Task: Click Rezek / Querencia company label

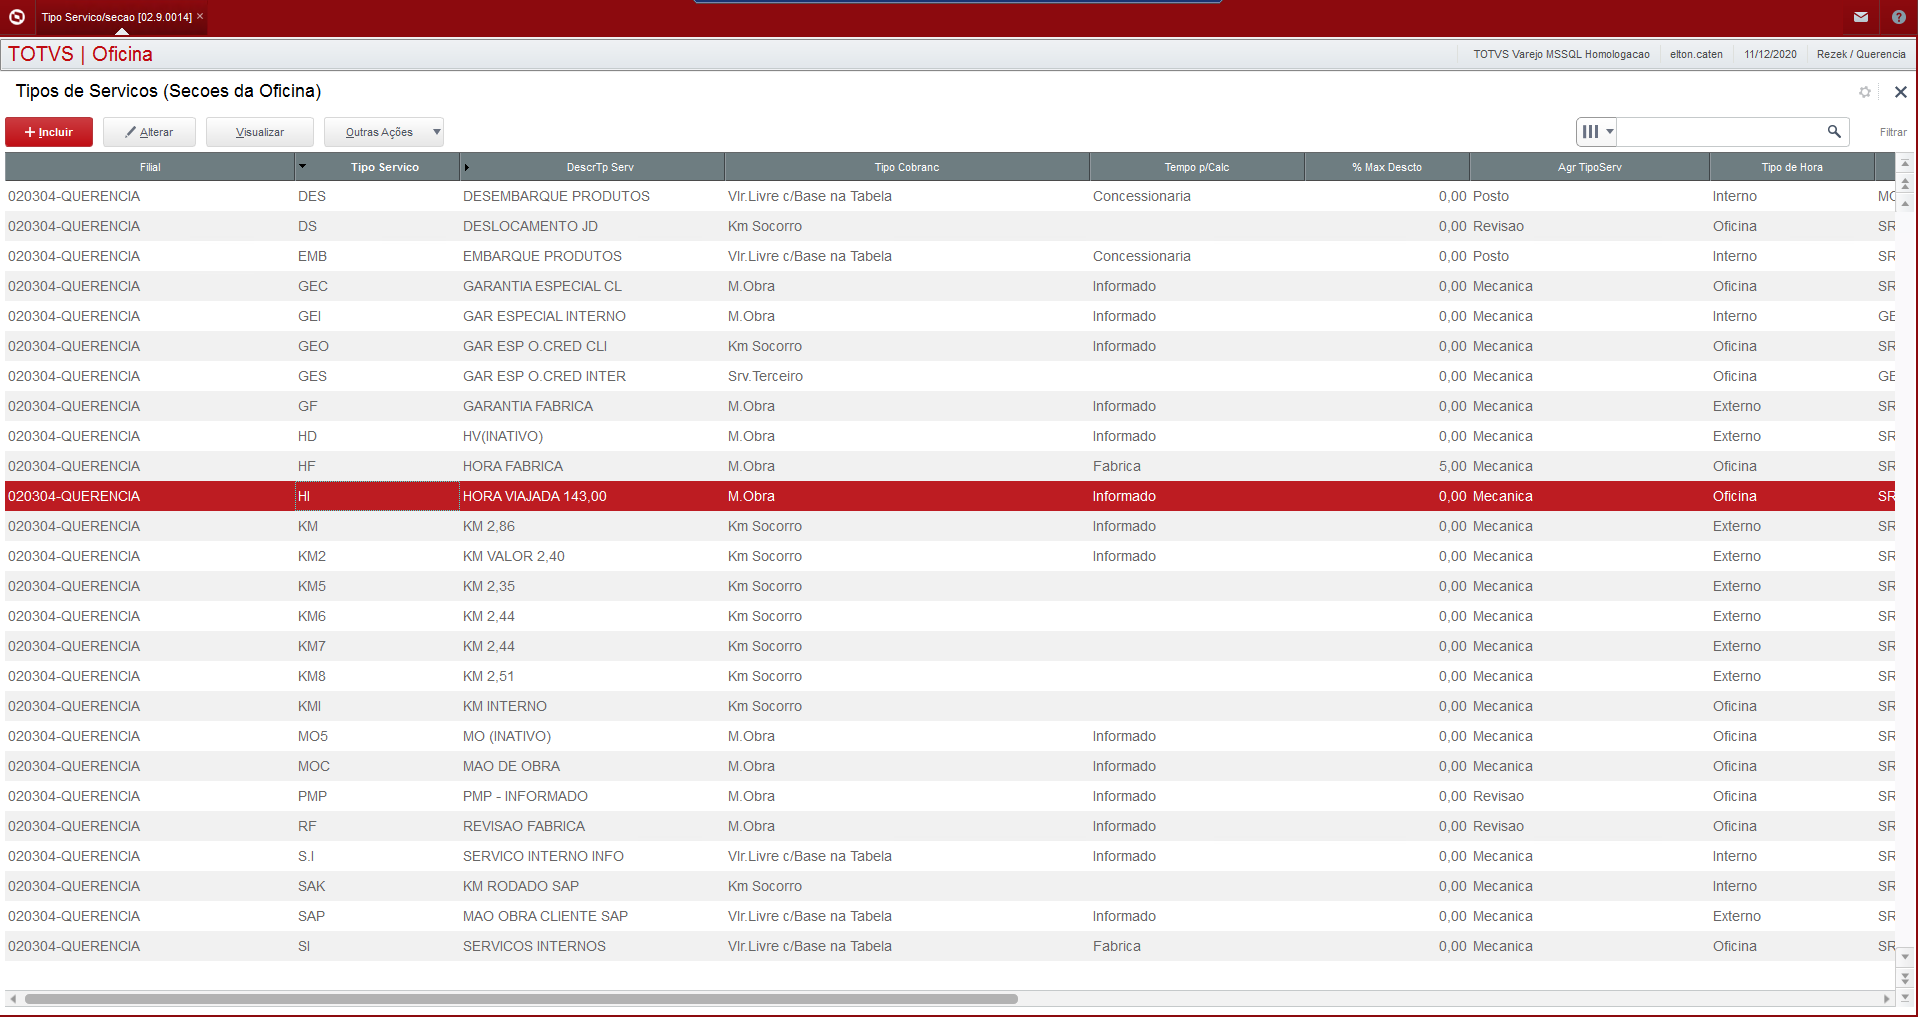Action: coord(1861,54)
